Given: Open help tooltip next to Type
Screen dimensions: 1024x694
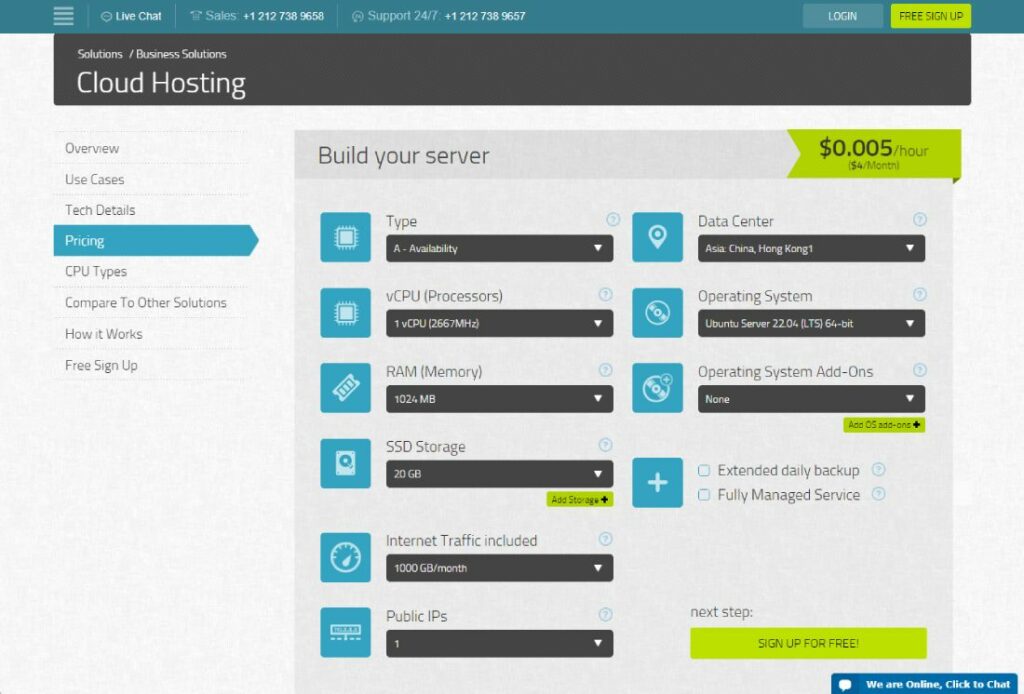Looking at the screenshot, I should [x=613, y=219].
